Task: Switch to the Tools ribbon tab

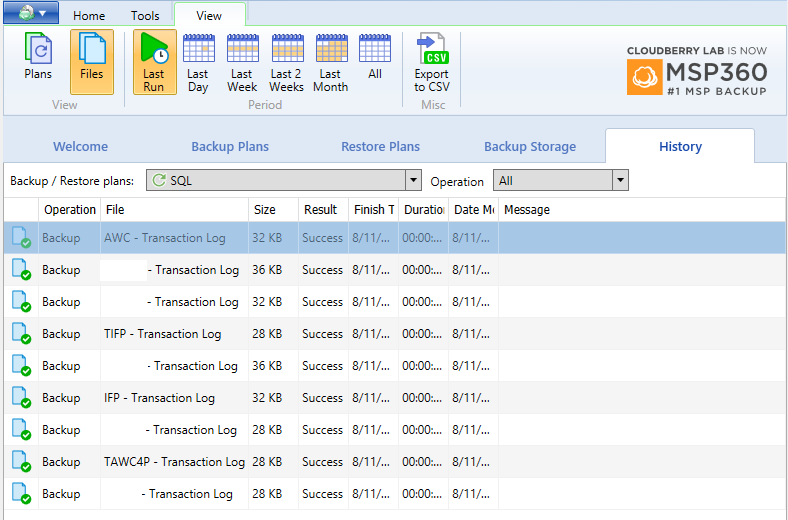Action: [x=145, y=16]
